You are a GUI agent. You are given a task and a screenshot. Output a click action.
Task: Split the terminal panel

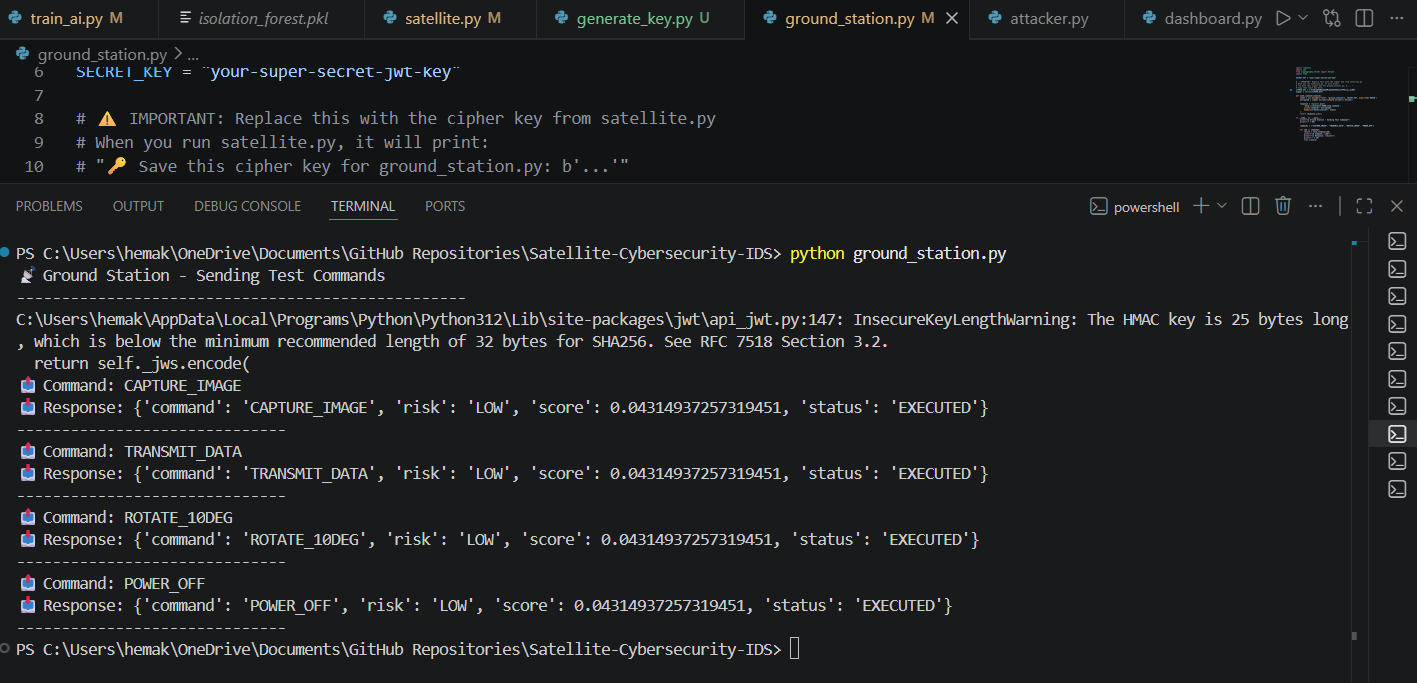point(1250,206)
